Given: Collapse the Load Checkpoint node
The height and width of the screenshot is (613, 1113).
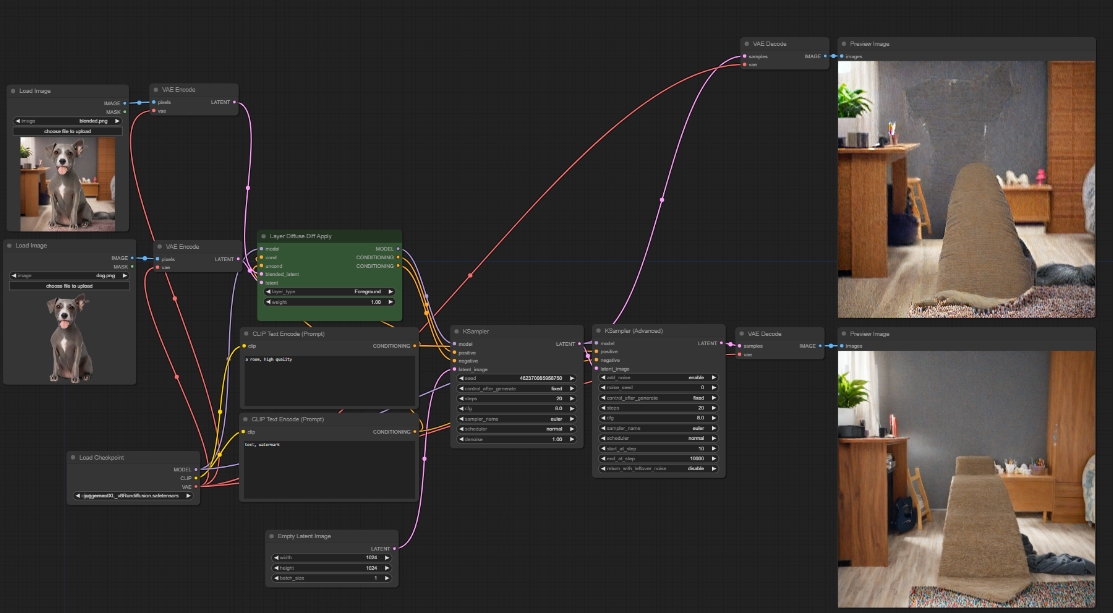Looking at the screenshot, I should tap(73, 457).
